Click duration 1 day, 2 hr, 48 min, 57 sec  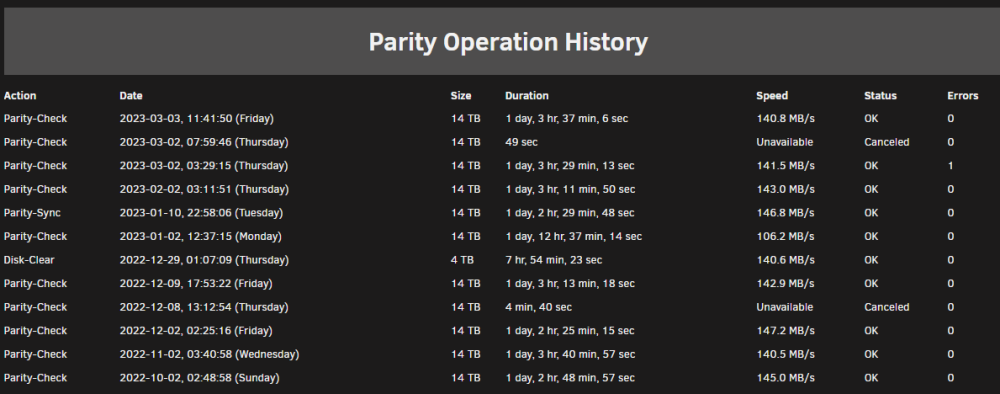pyautogui.click(x=570, y=378)
